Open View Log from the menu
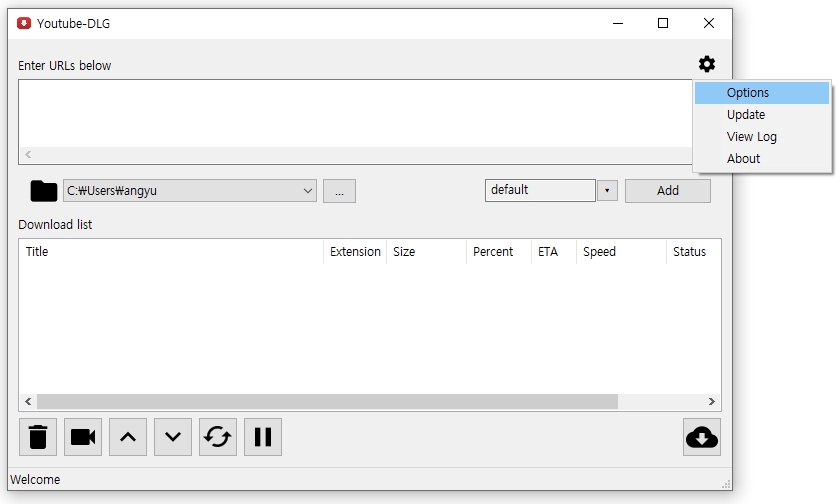 point(762,137)
